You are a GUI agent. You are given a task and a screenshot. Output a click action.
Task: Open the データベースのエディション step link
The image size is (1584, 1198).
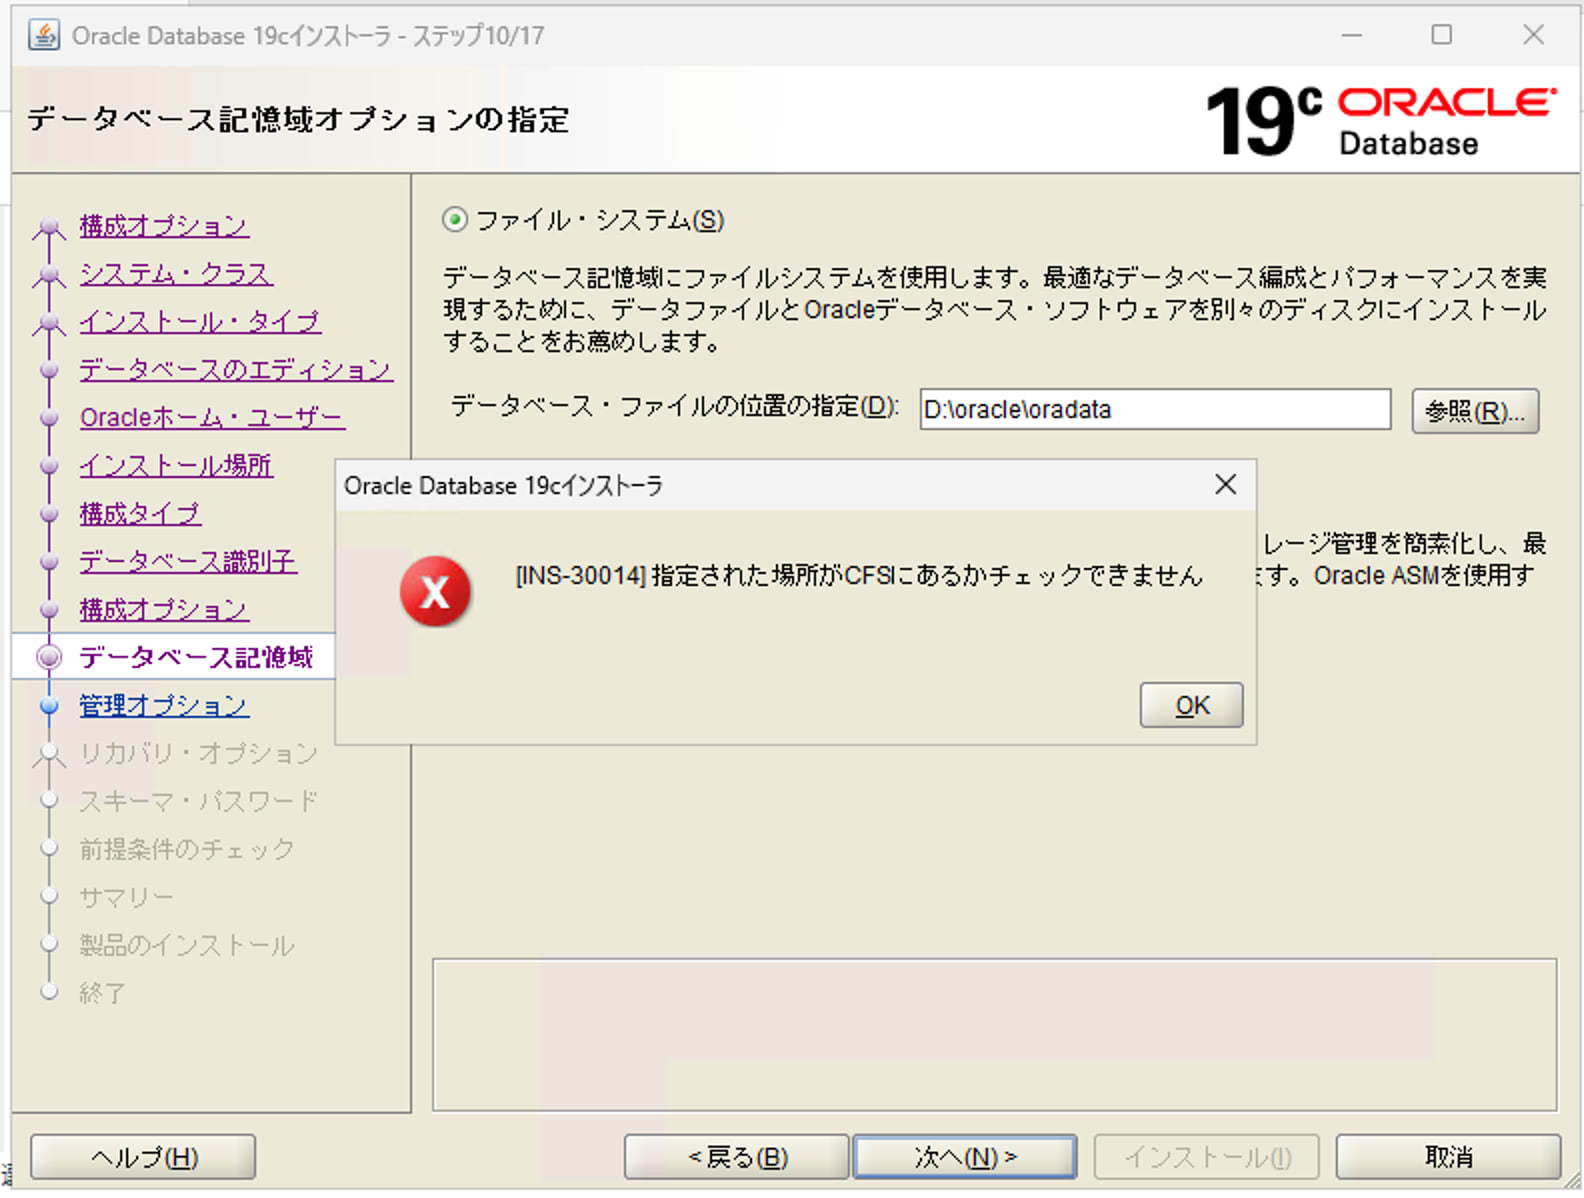236,370
